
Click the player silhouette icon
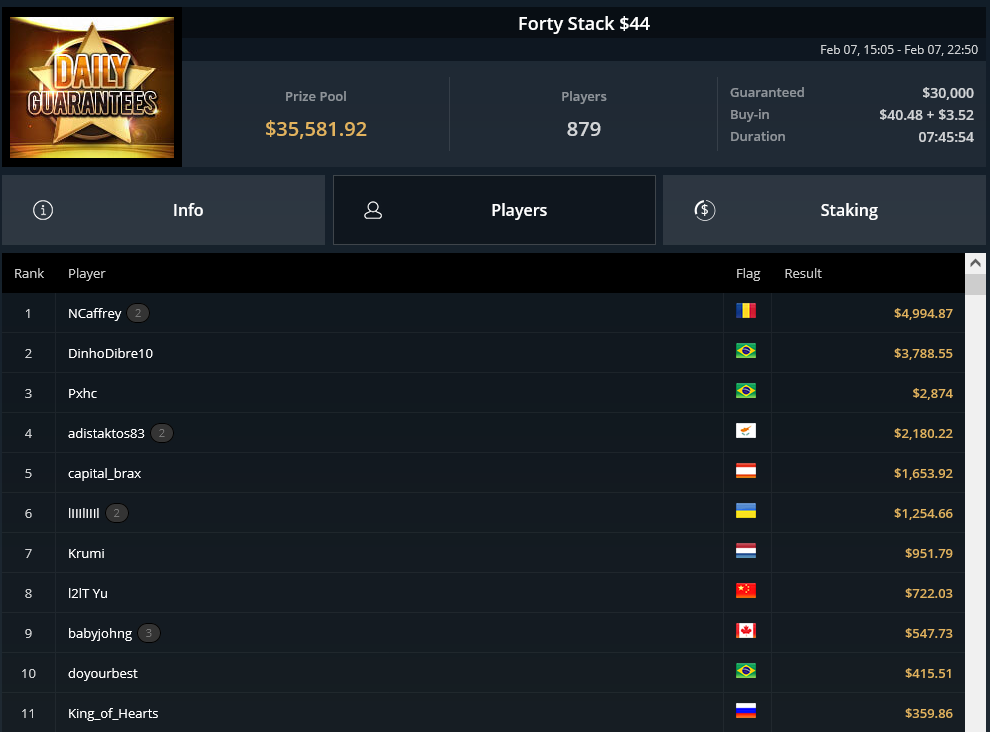point(373,210)
